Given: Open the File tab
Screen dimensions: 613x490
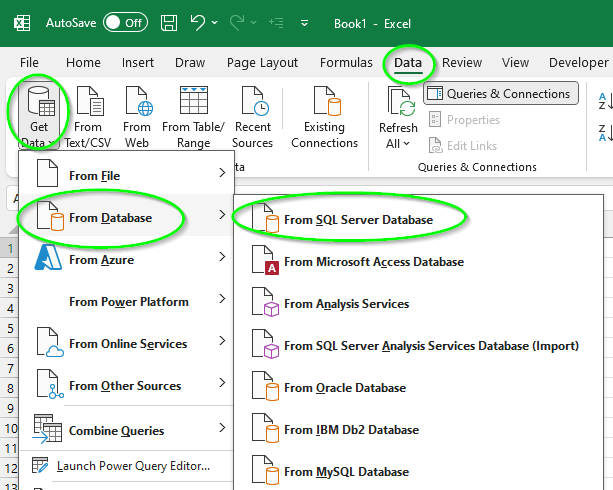Looking at the screenshot, I should (29, 63).
